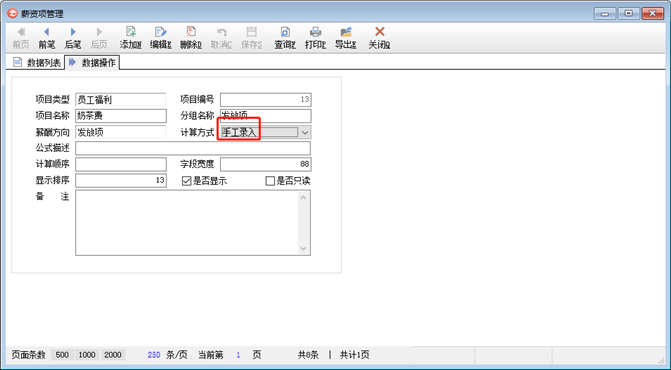This screenshot has width=671, height=370.
Task: Click the 共计1页 page total text
Action: (354, 355)
